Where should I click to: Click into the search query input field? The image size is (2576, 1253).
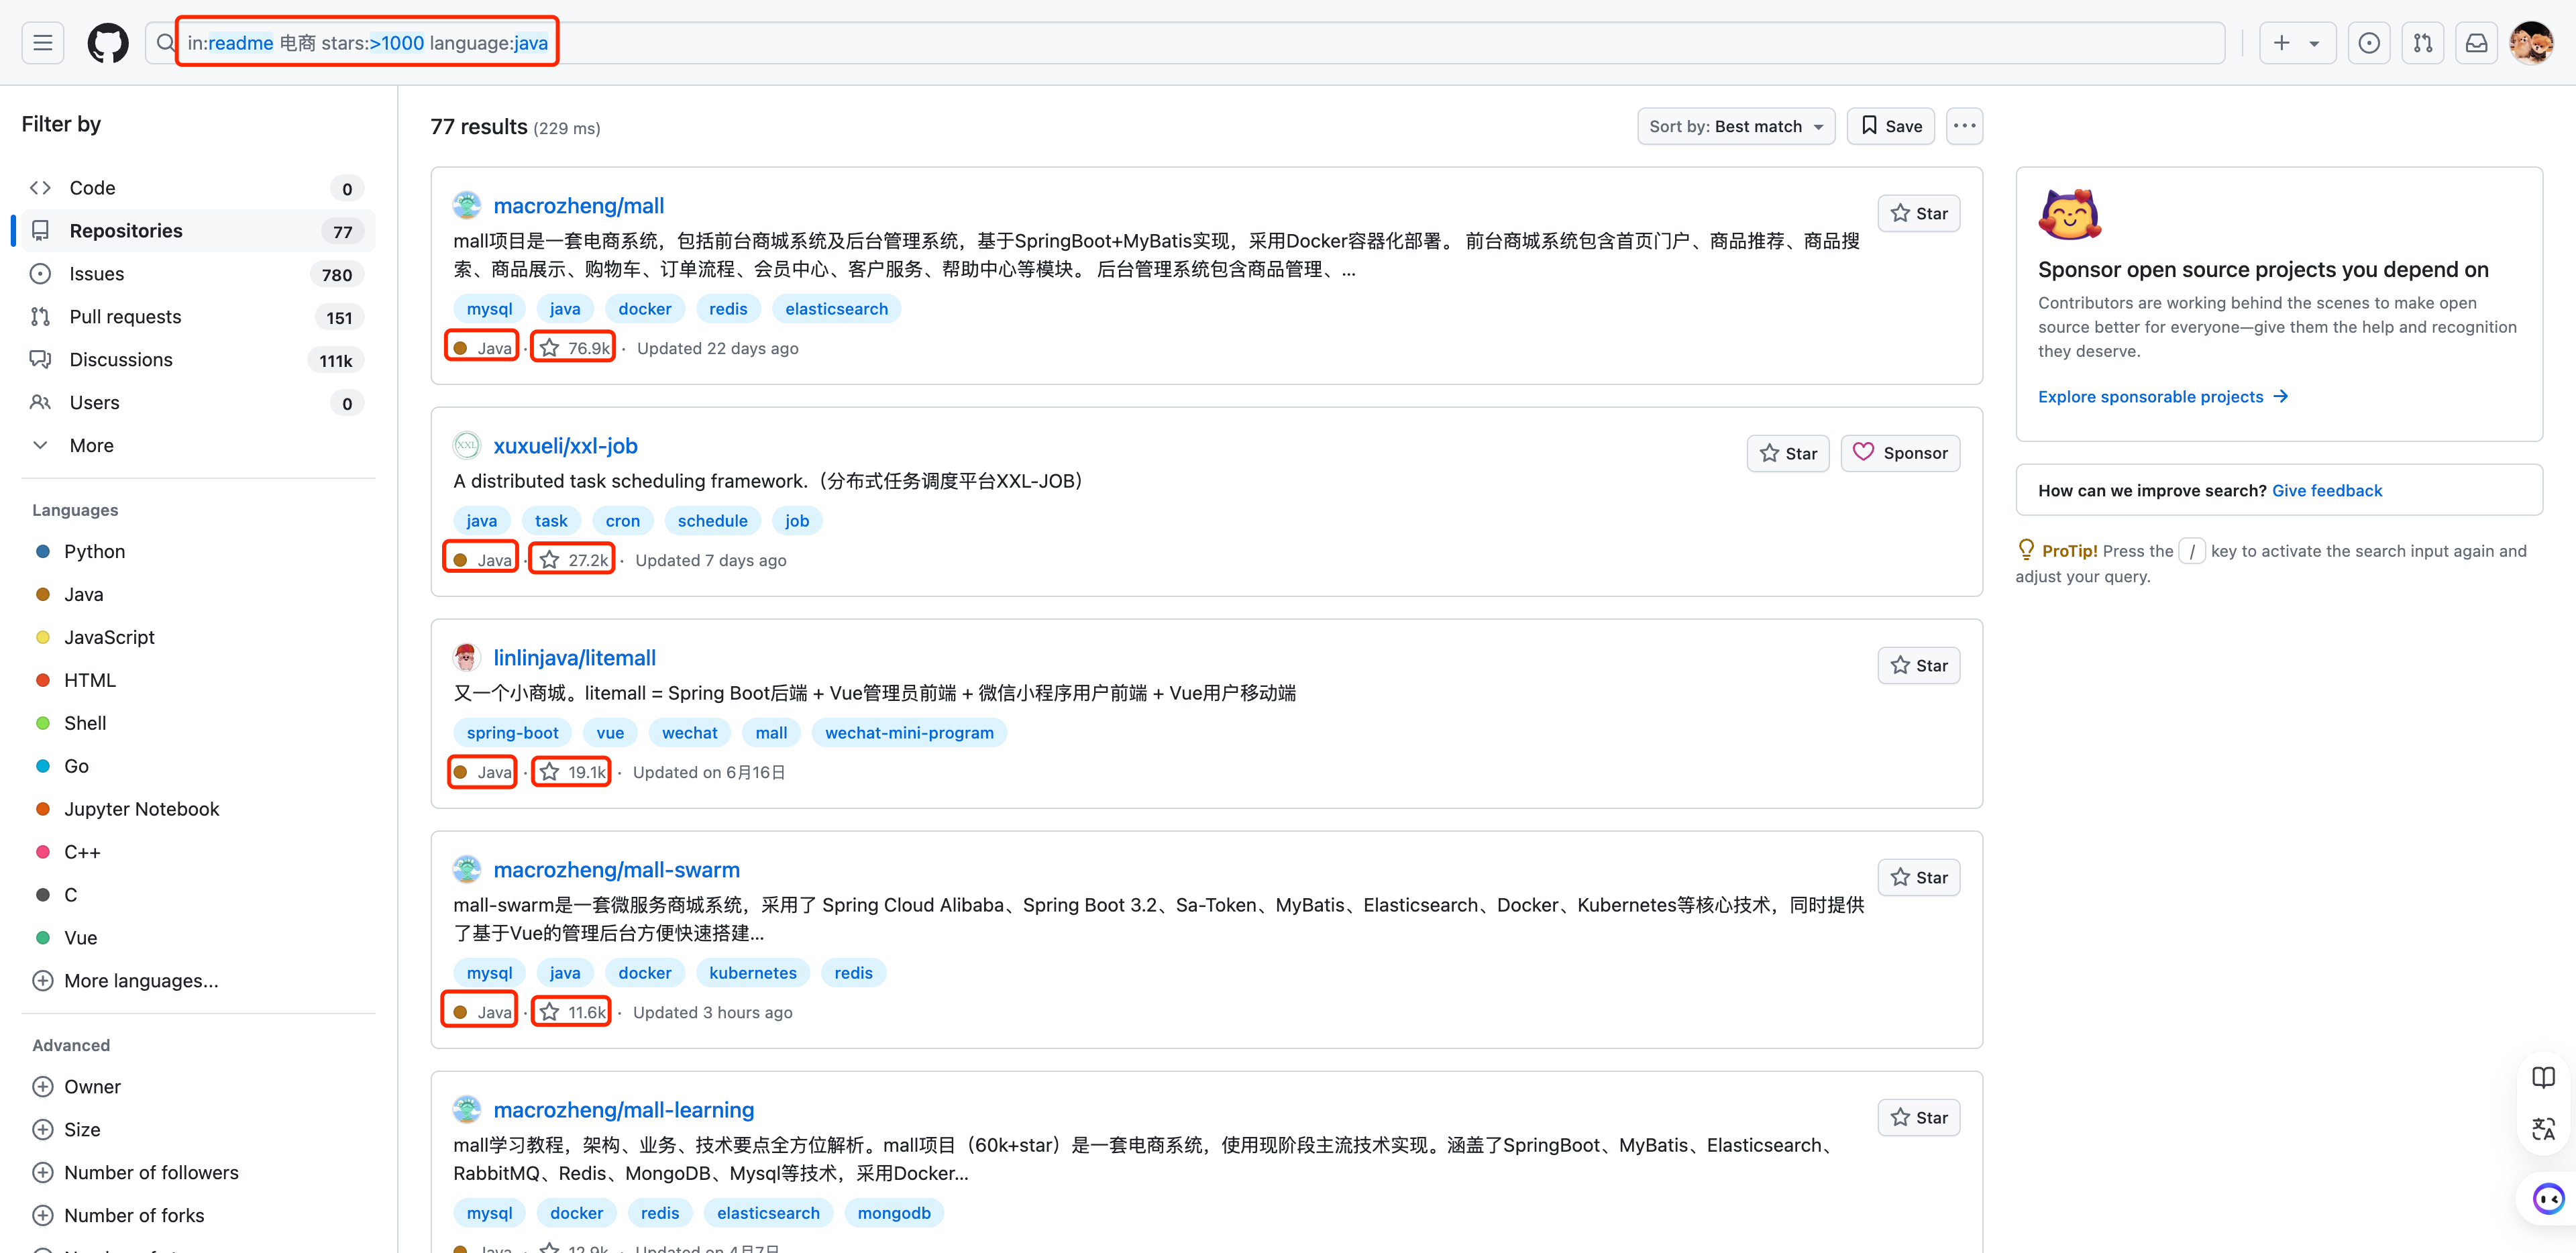(x=1200, y=43)
